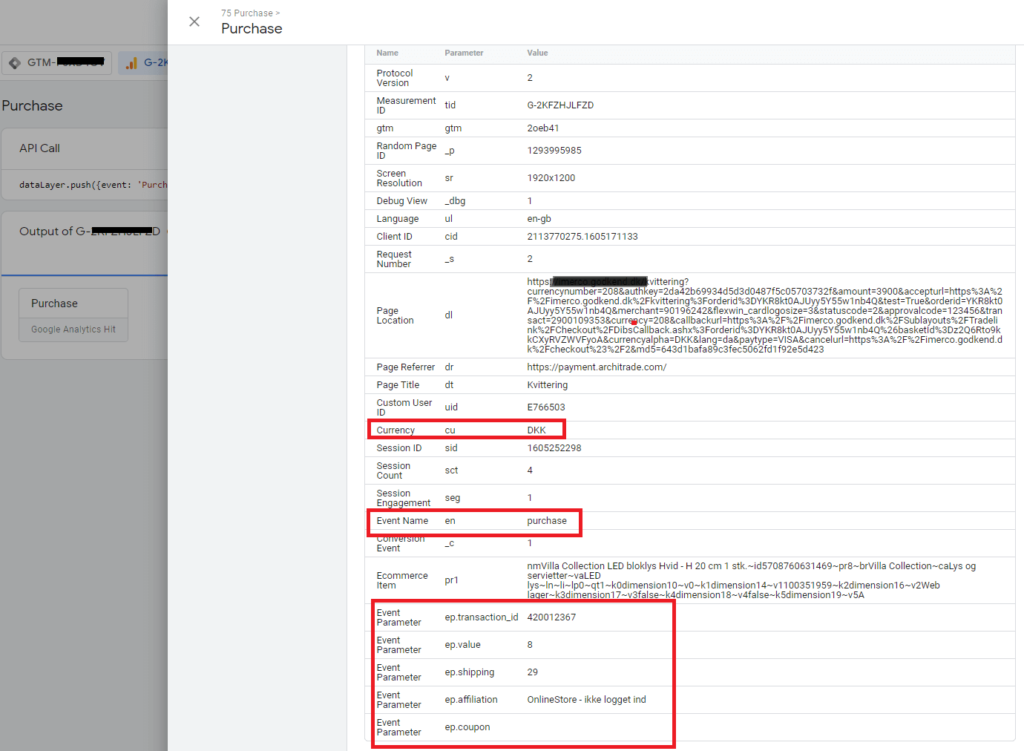This screenshot has height=751, width=1024.
Task: Click the Session Engagement seg parameter
Action: [453, 498]
